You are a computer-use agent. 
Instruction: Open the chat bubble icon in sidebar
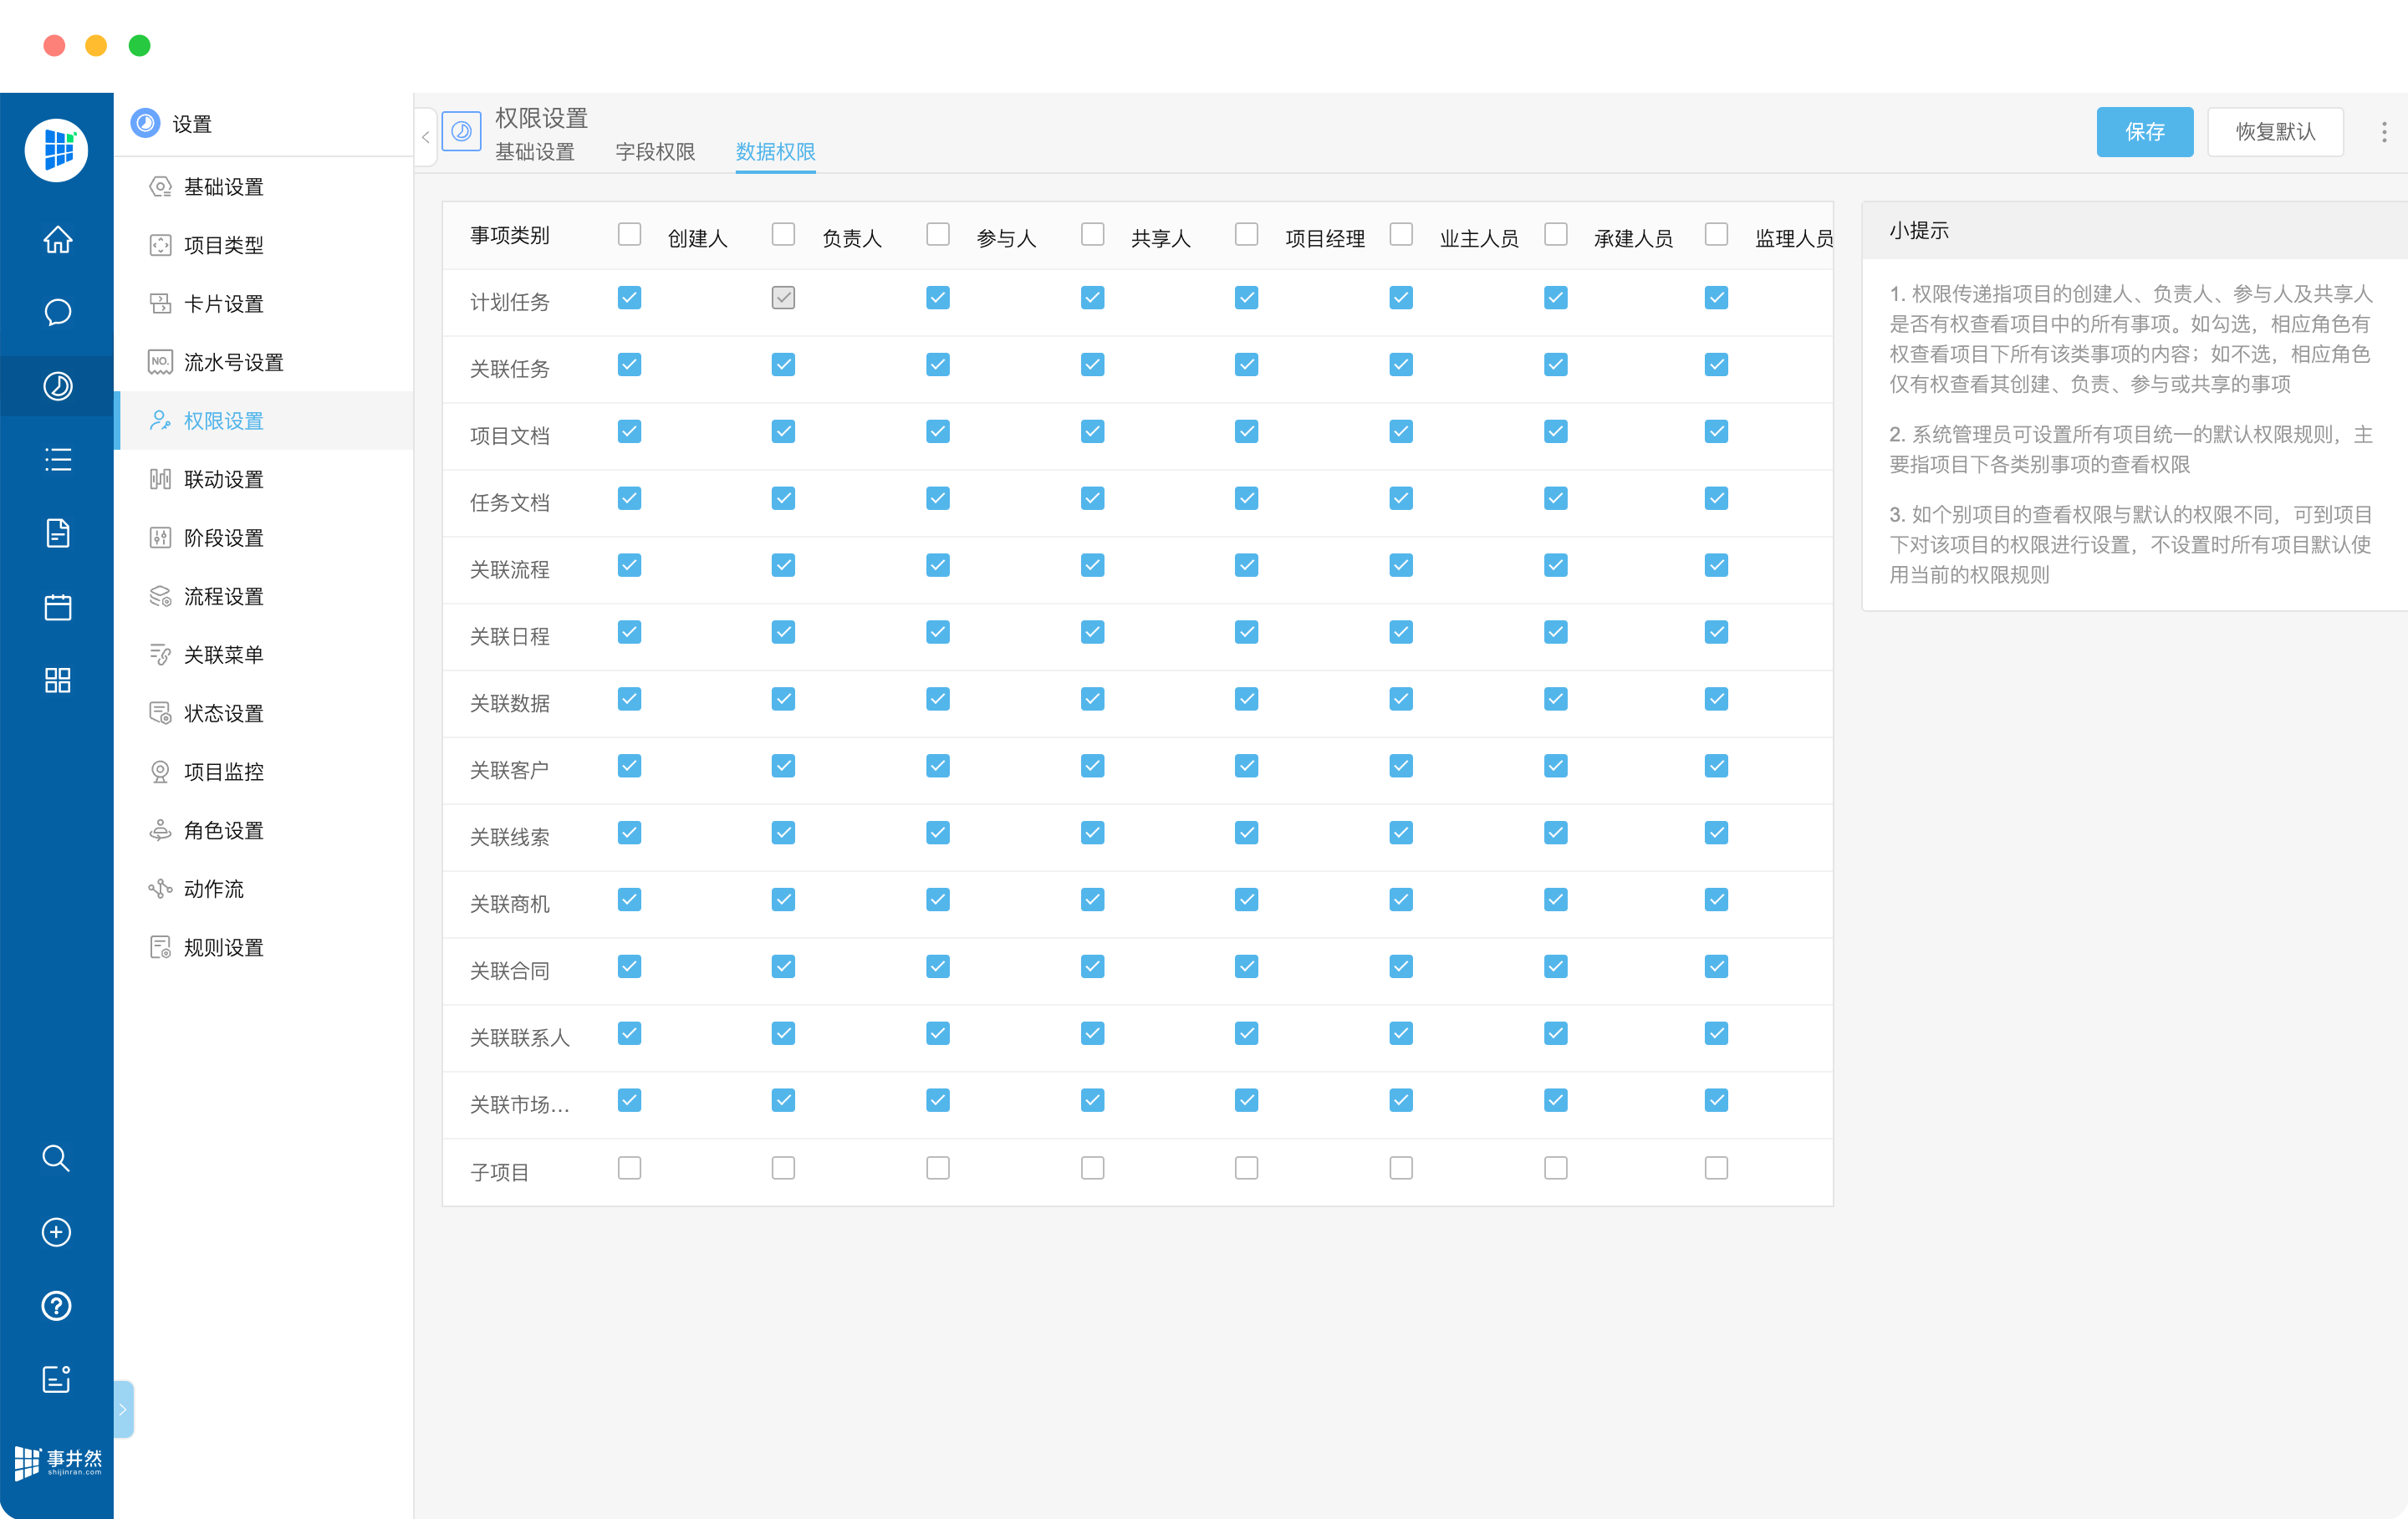[x=57, y=313]
